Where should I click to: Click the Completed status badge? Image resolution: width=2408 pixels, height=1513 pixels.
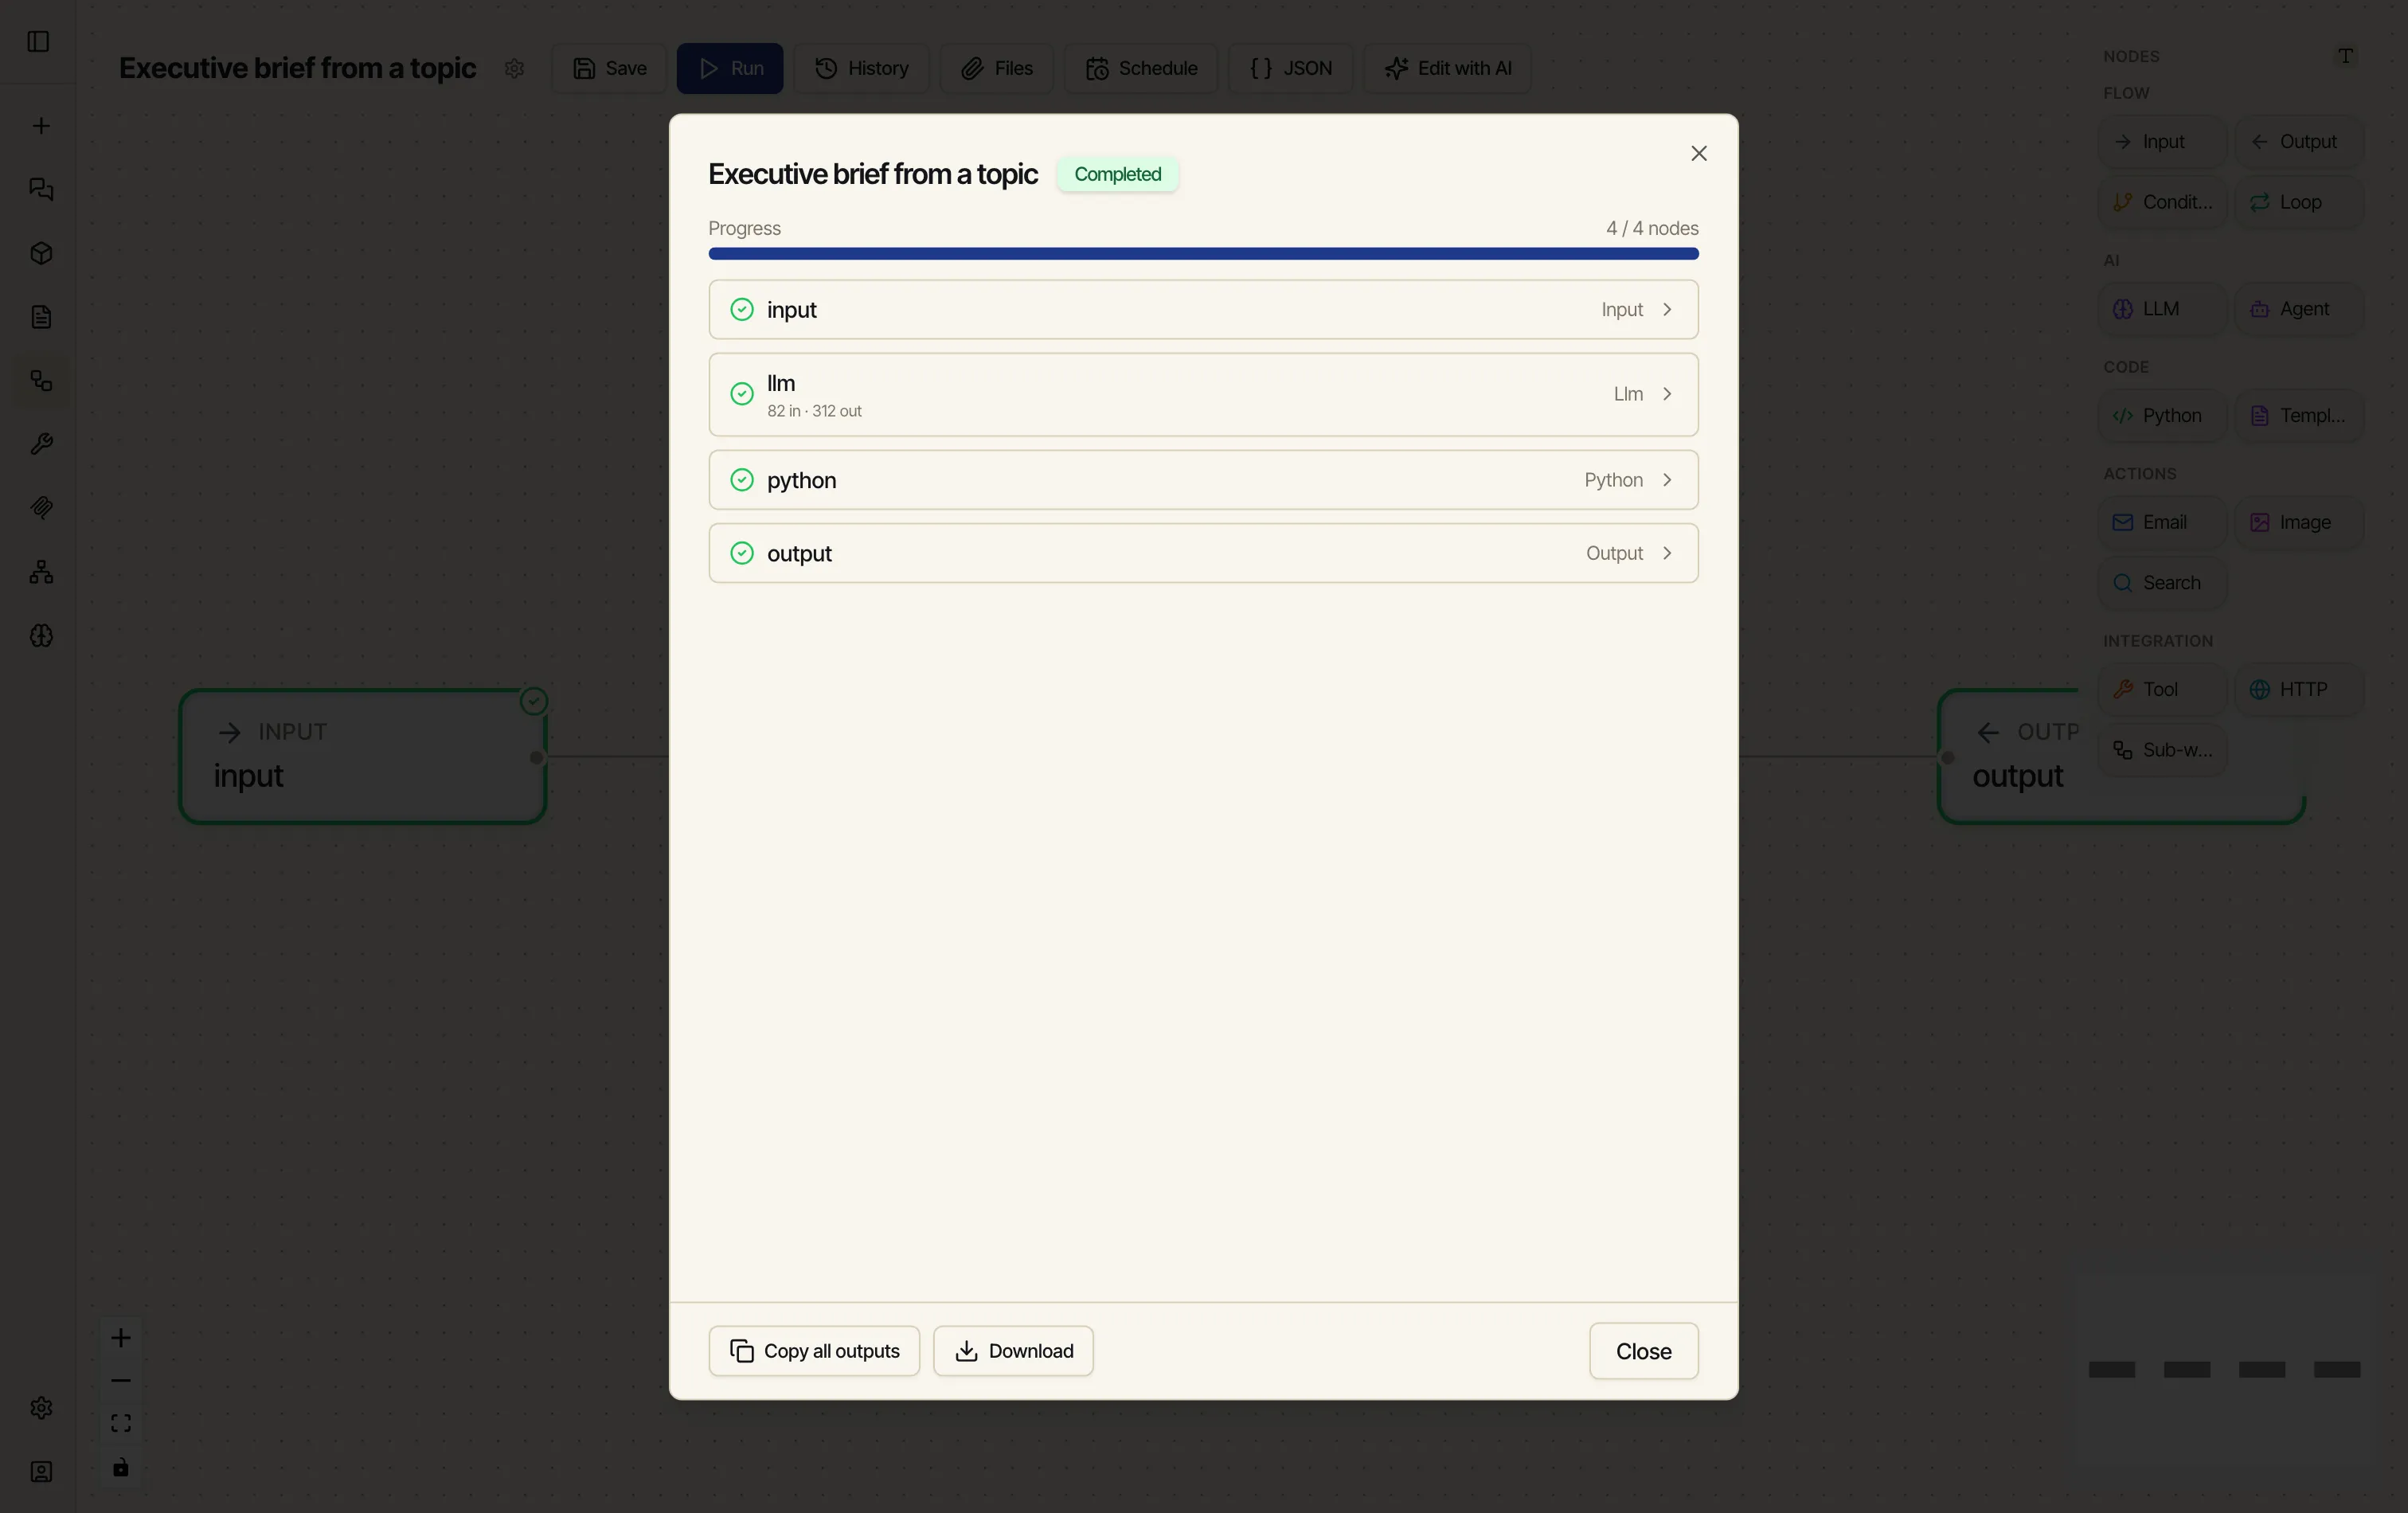[1117, 174]
